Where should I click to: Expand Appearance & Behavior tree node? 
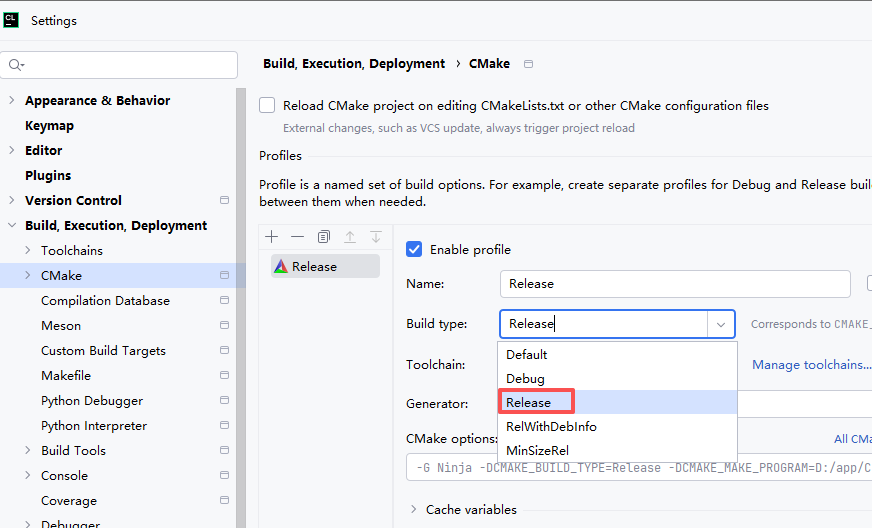click(12, 101)
